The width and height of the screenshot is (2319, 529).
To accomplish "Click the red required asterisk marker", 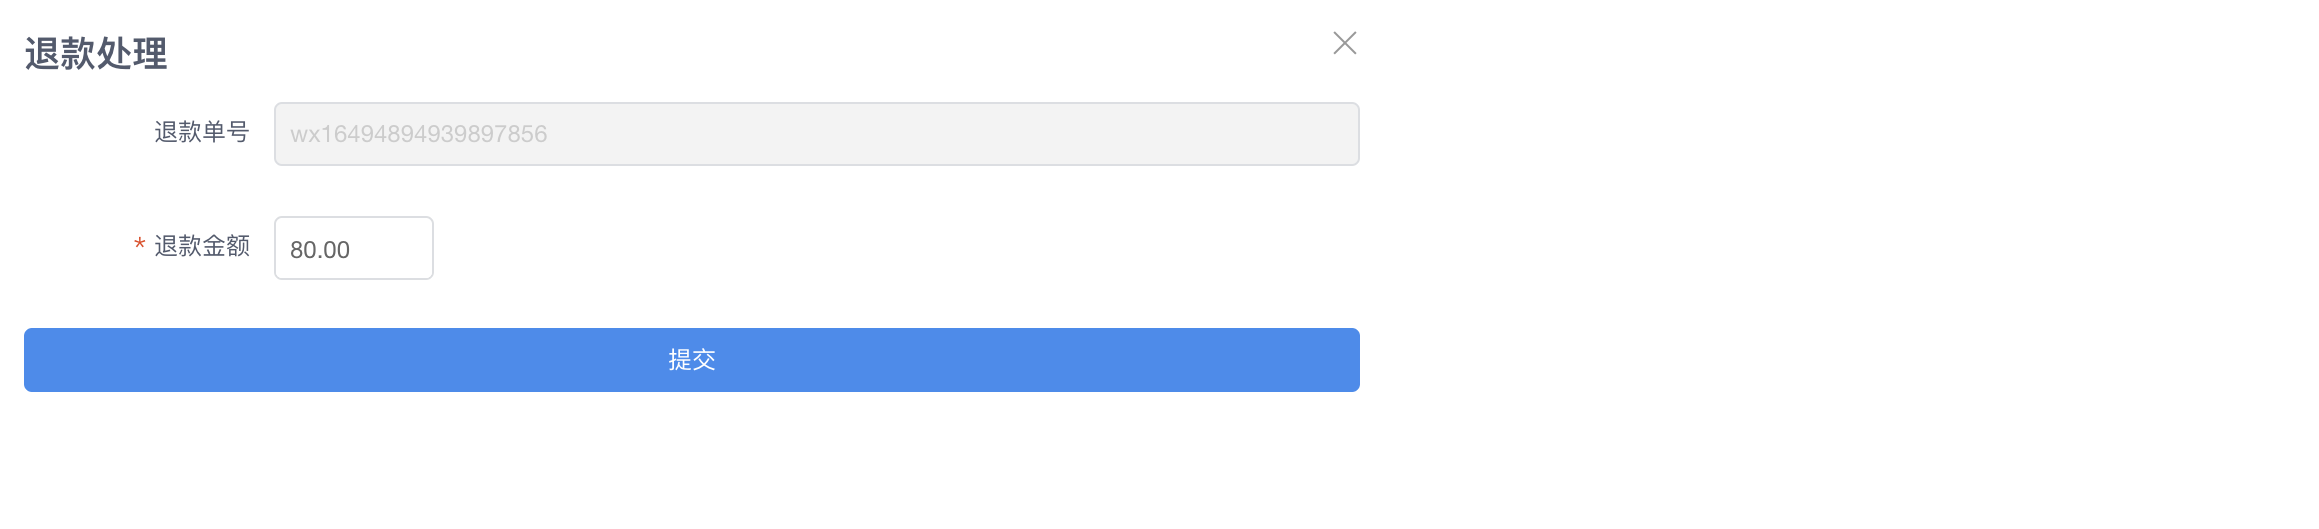I will pyautogui.click(x=140, y=244).
